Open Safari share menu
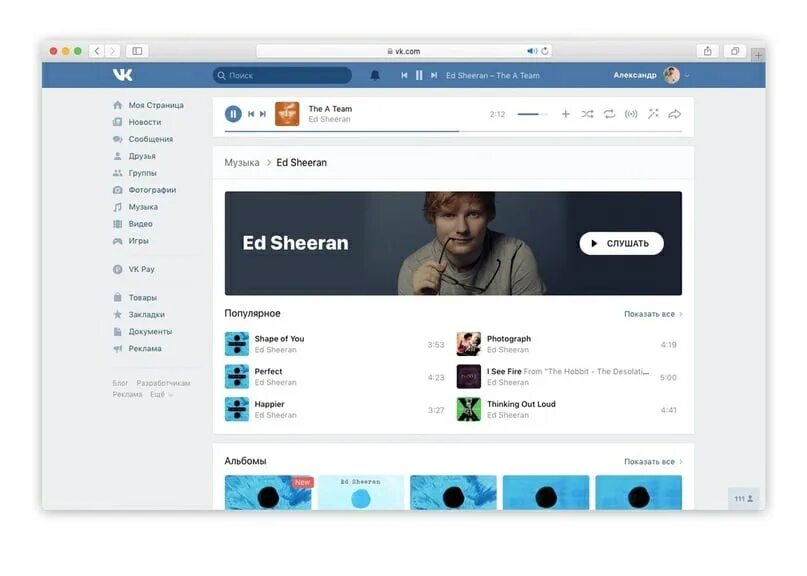Viewport: 807px width, 576px height. (708, 51)
